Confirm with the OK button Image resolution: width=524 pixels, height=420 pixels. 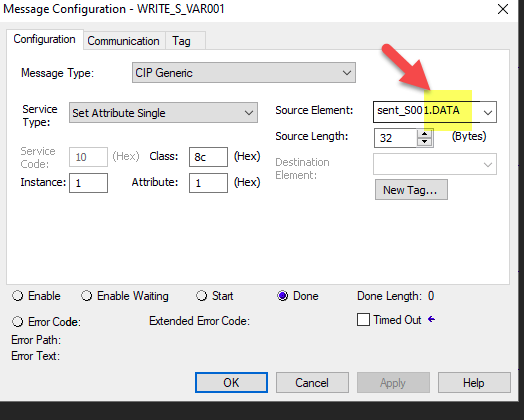(231, 383)
